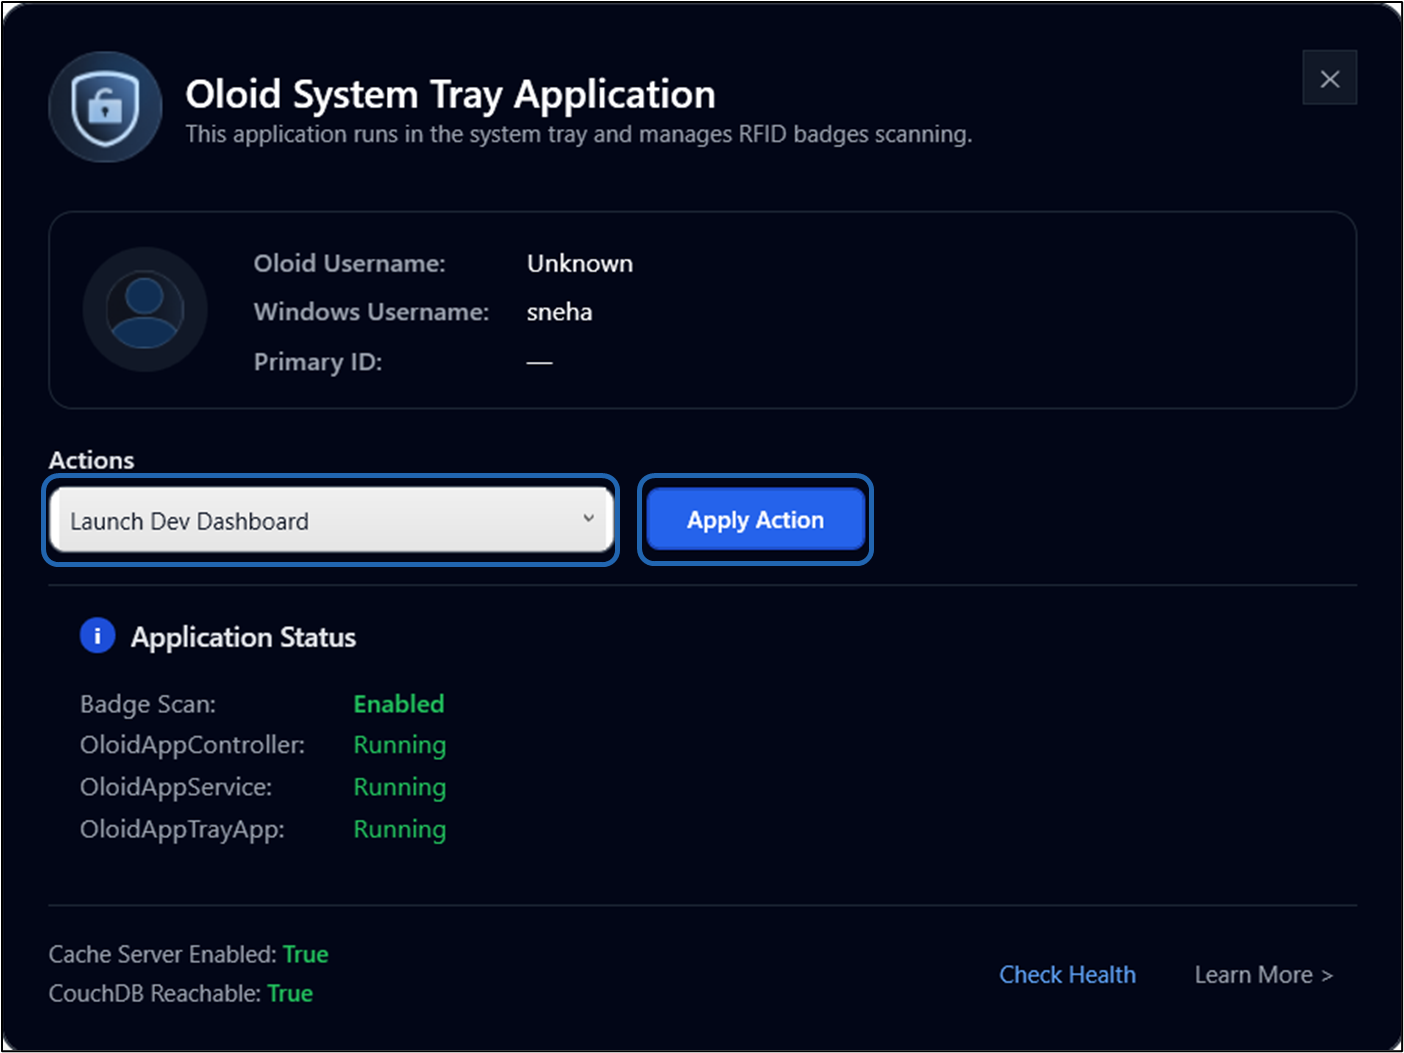The image size is (1404, 1053).
Task: Click the Primary ID dash value
Action: pyautogui.click(x=540, y=362)
